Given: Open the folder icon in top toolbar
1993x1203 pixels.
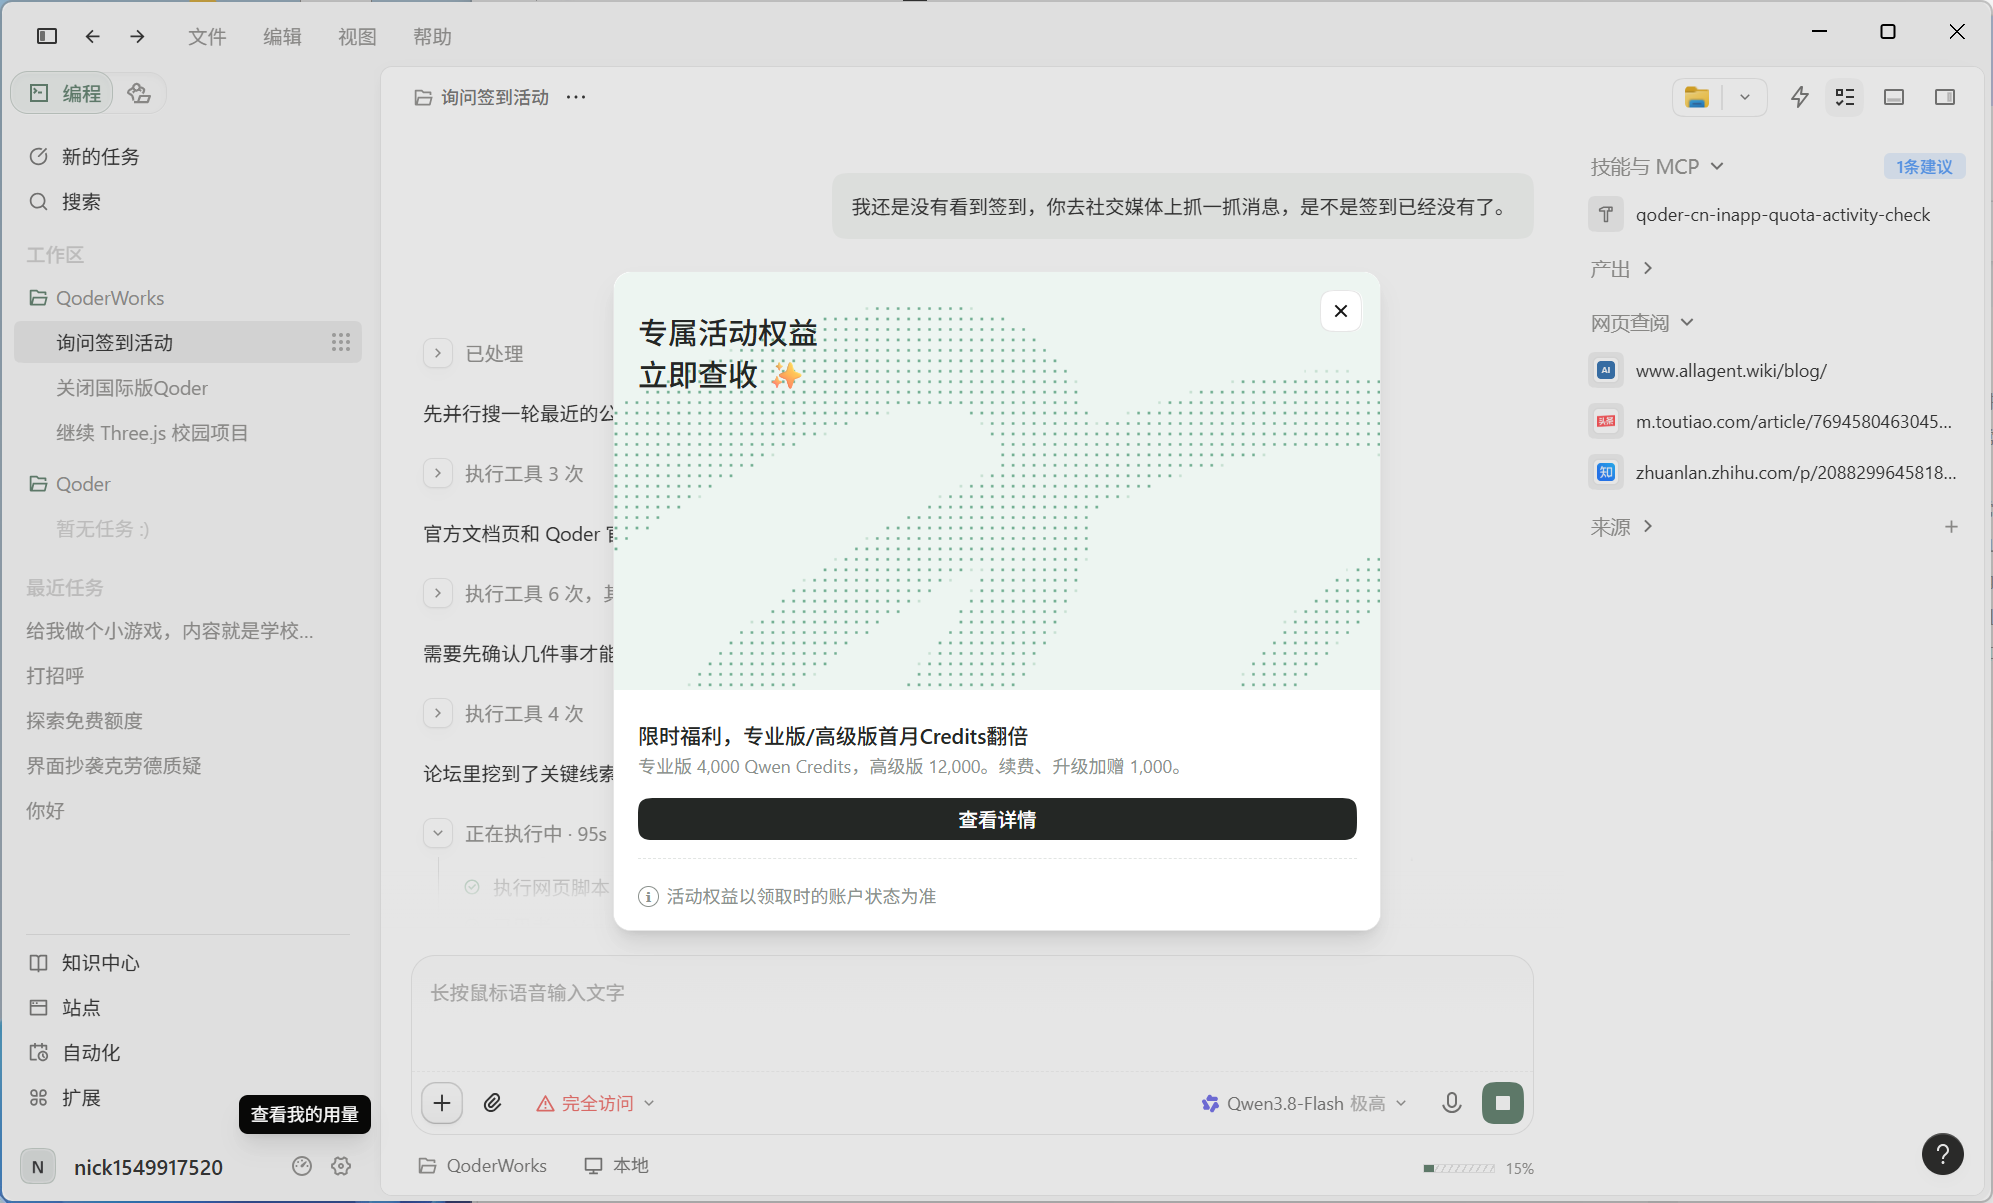Looking at the screenshot, I should click(1697, 97).
